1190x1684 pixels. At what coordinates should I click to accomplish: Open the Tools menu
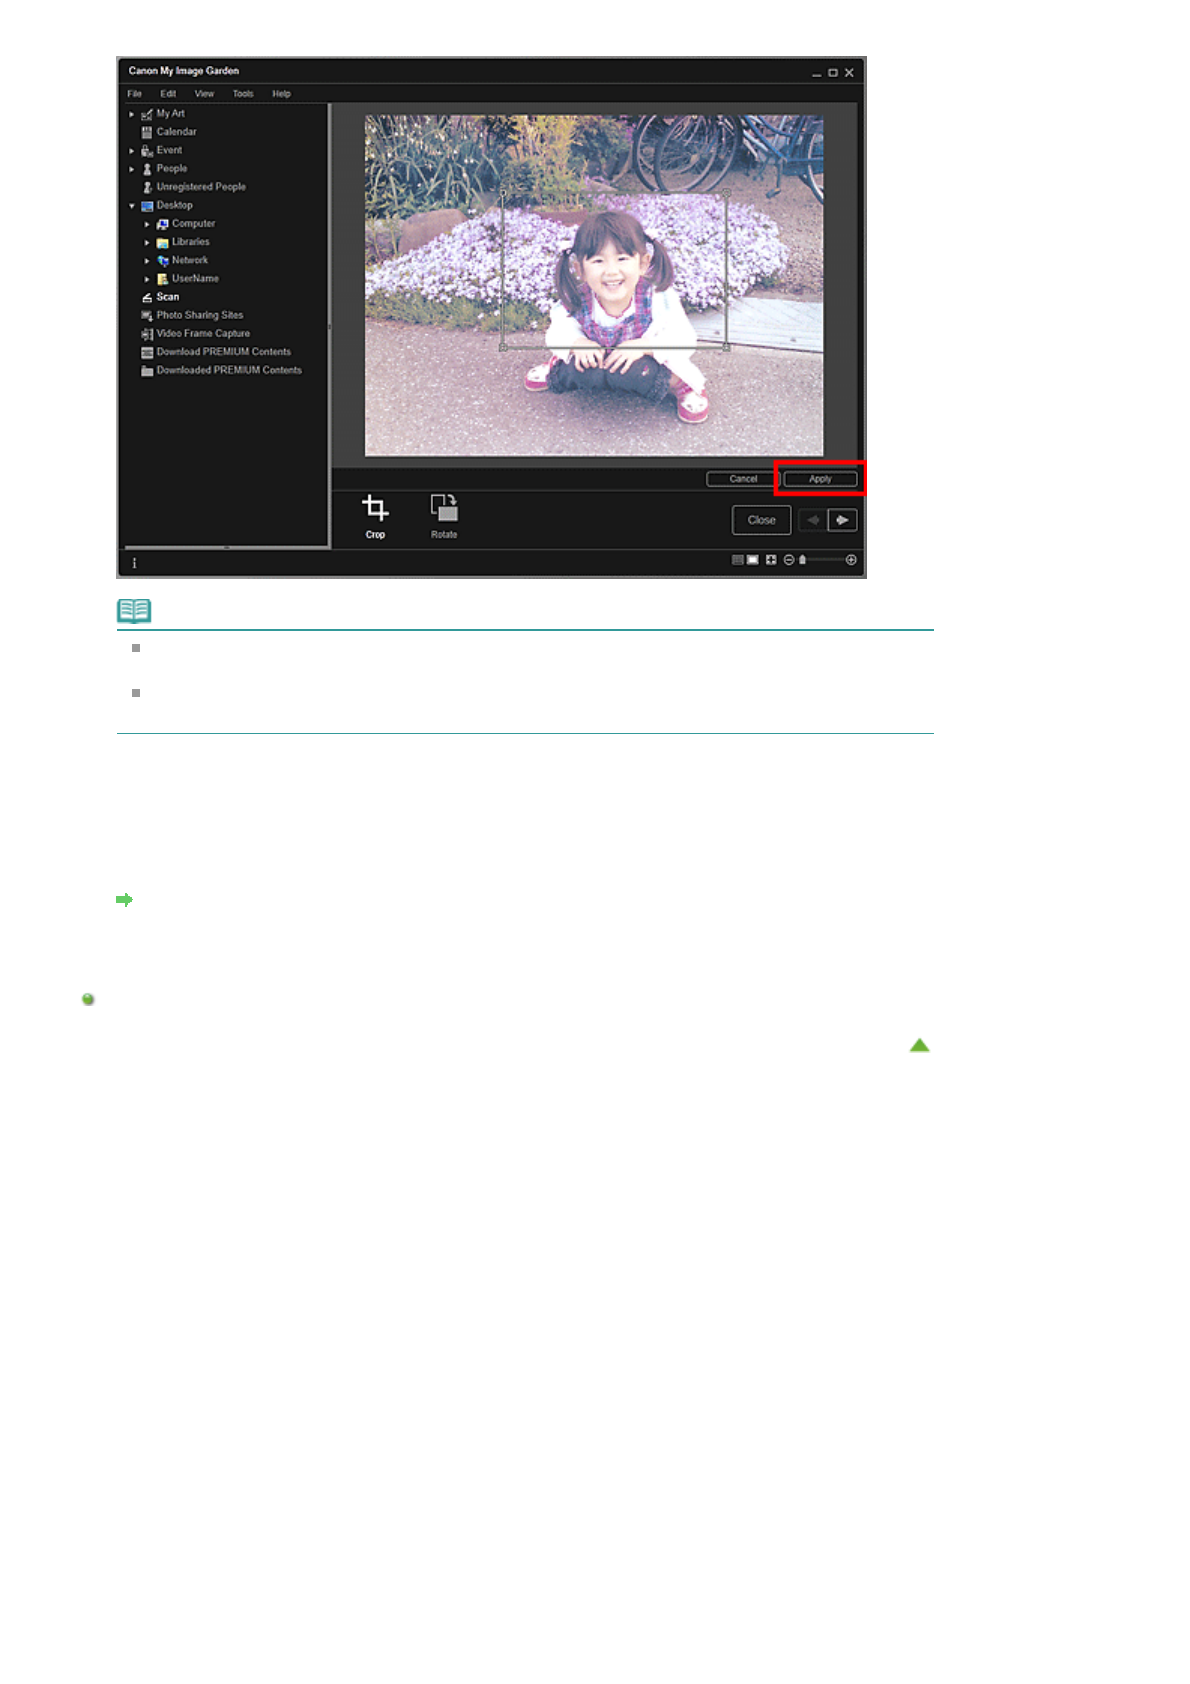[243, 94]
